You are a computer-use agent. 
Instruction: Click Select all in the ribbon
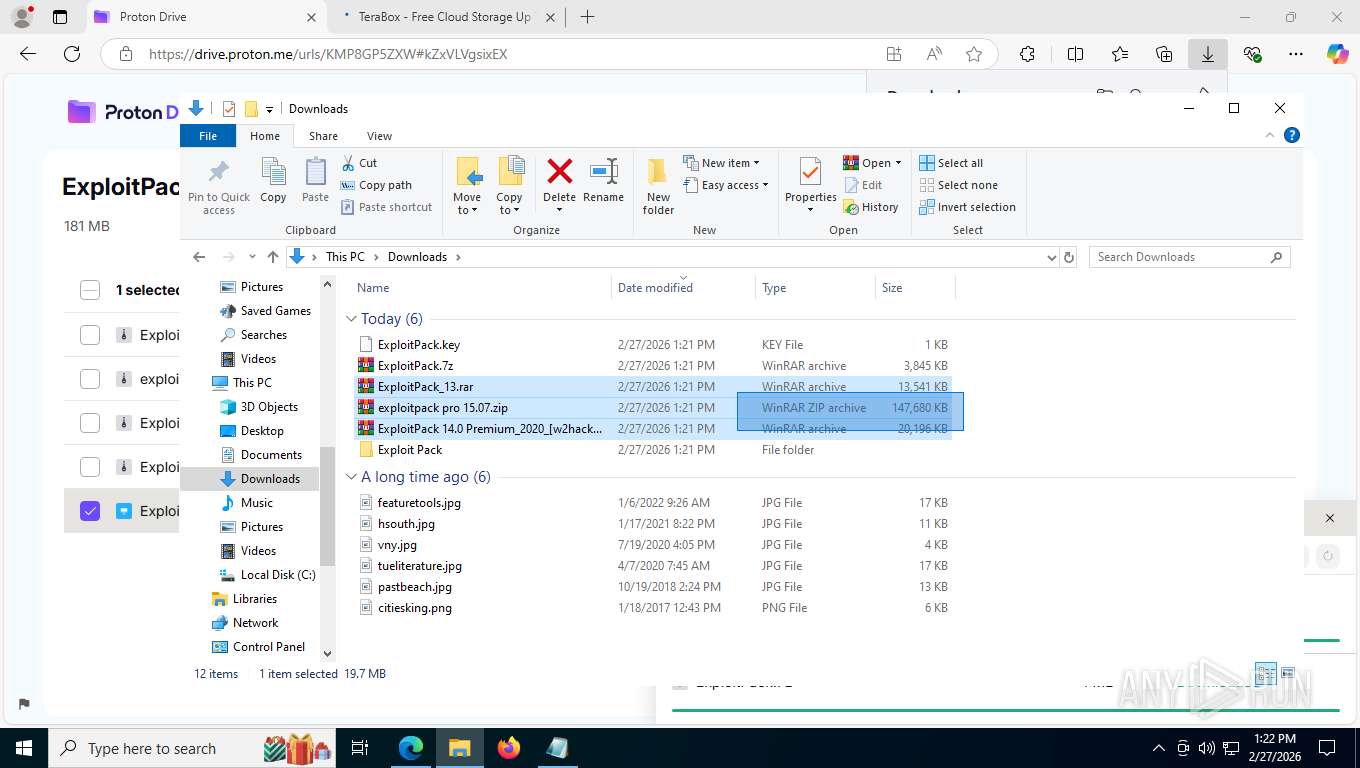(x=951, y=163)
